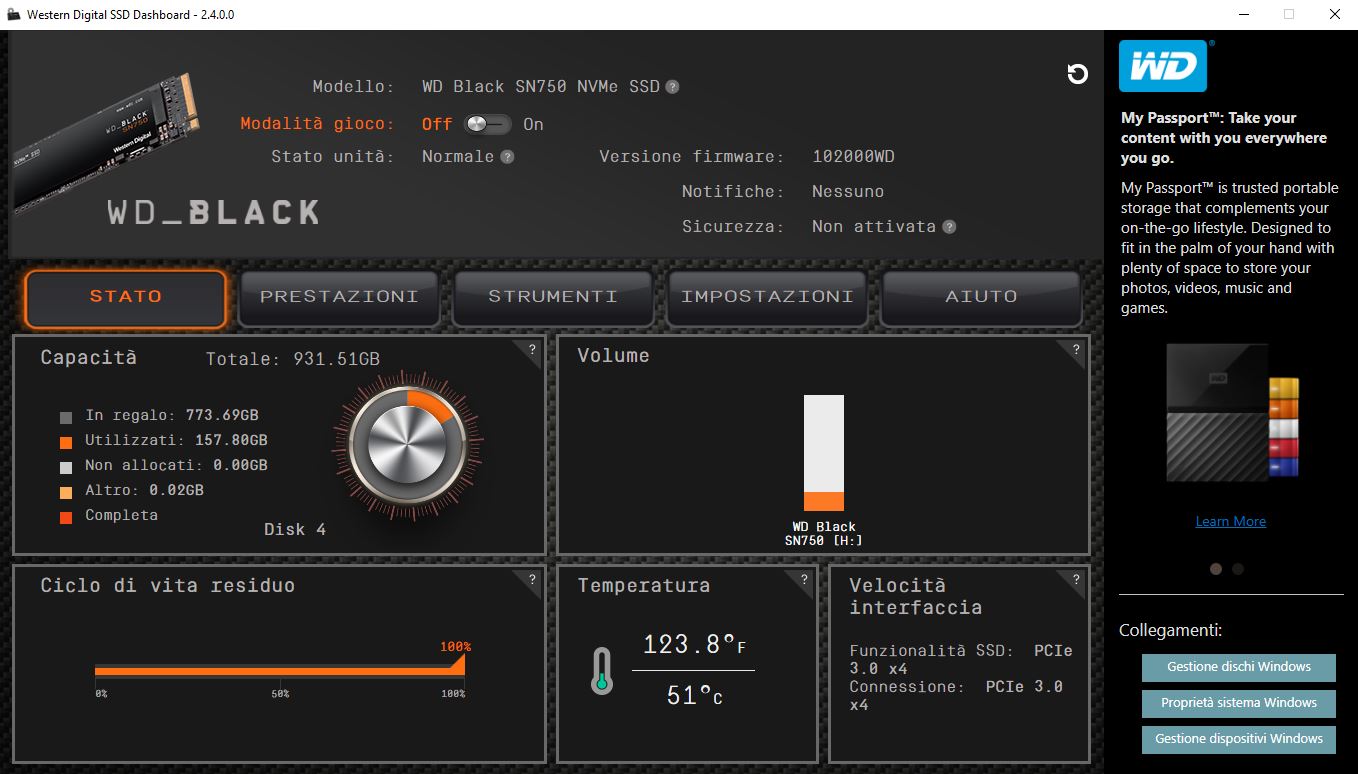Click help icon beside Stato unità Normale
Viewport: 1358px width, 774px height.
tap(507, 157)
